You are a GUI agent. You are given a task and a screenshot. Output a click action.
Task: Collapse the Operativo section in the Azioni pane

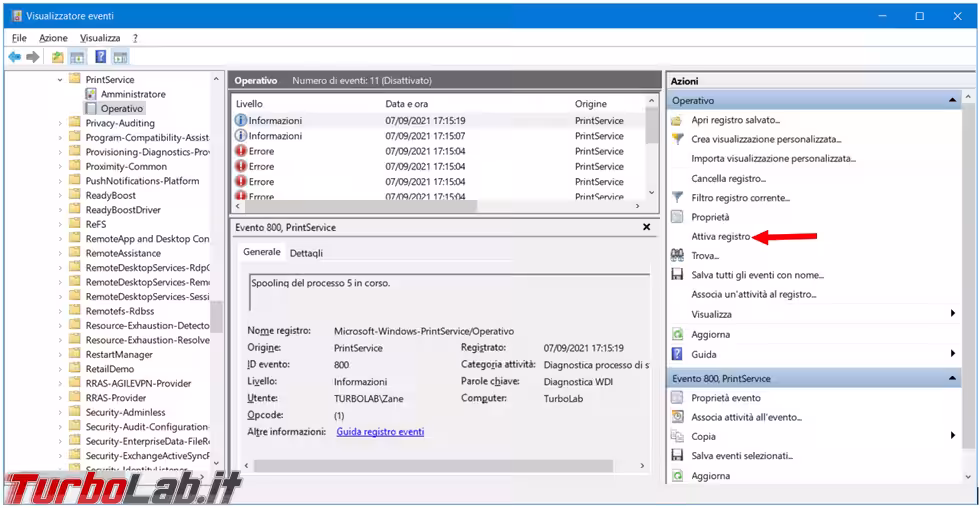click(x=952, y=101)
